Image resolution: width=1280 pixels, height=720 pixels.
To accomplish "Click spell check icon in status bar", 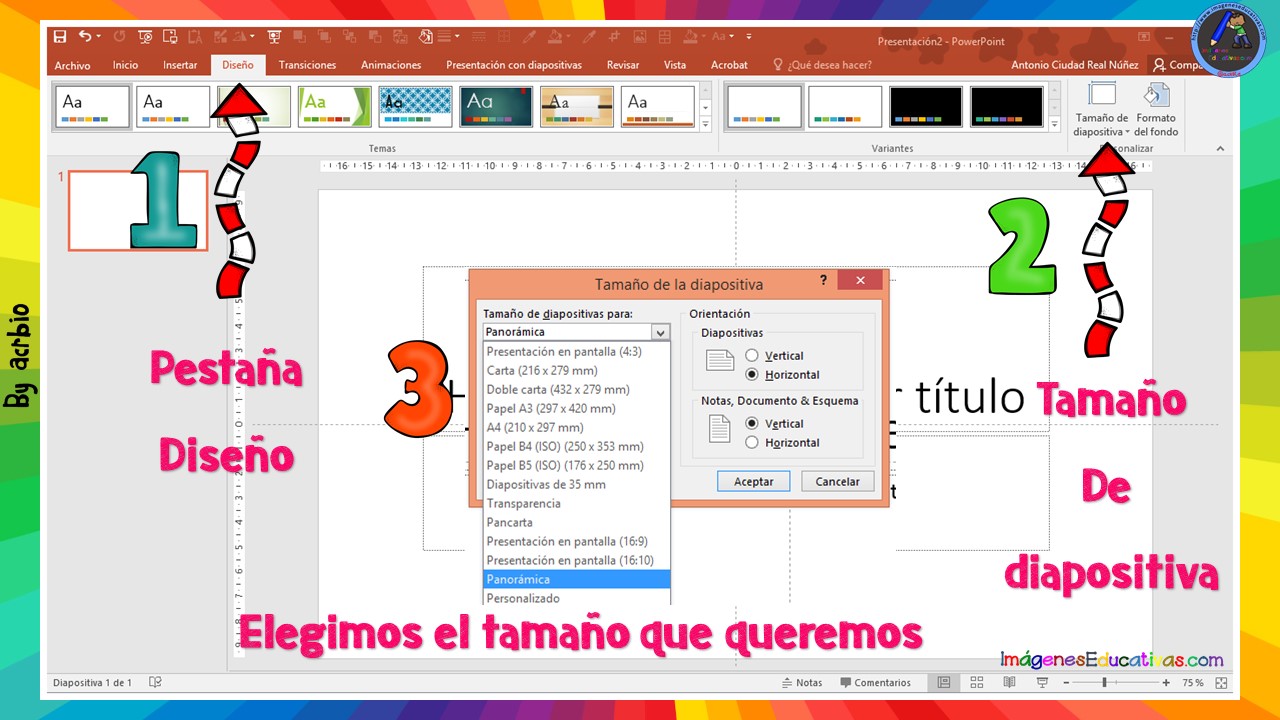I will pos(155,683).
